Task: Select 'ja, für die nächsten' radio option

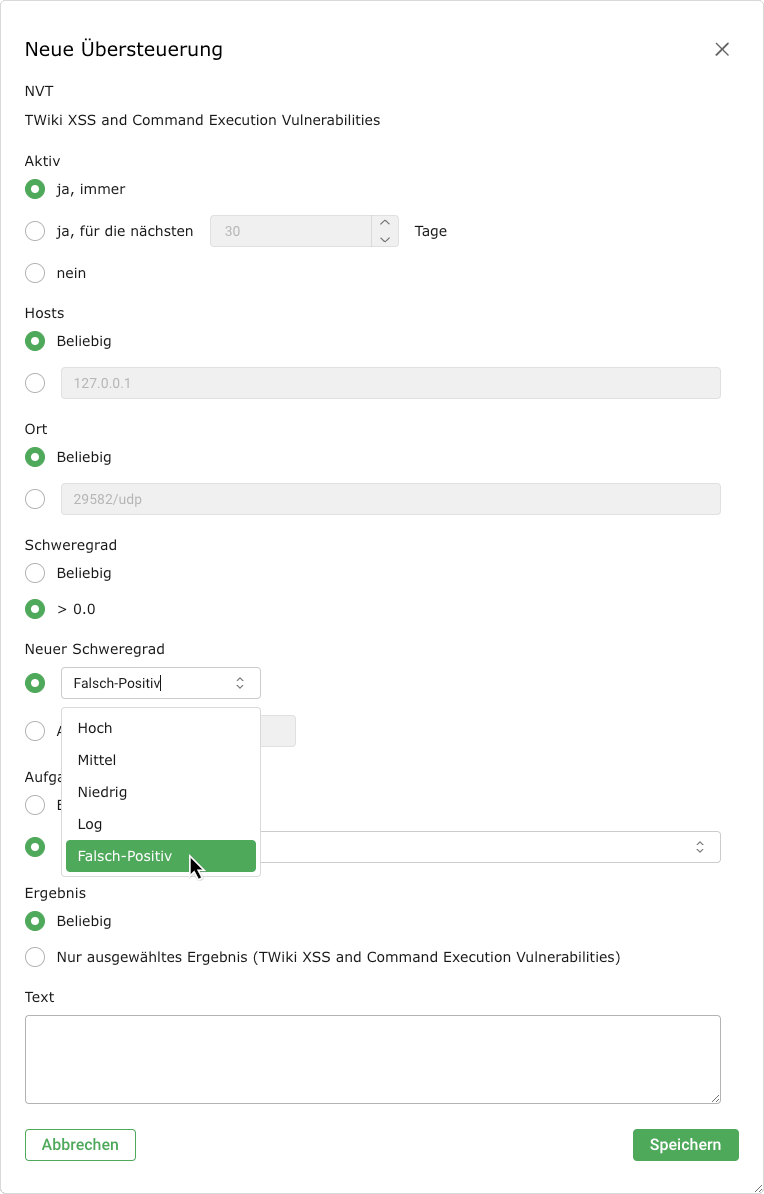Action: coord(35,231)
